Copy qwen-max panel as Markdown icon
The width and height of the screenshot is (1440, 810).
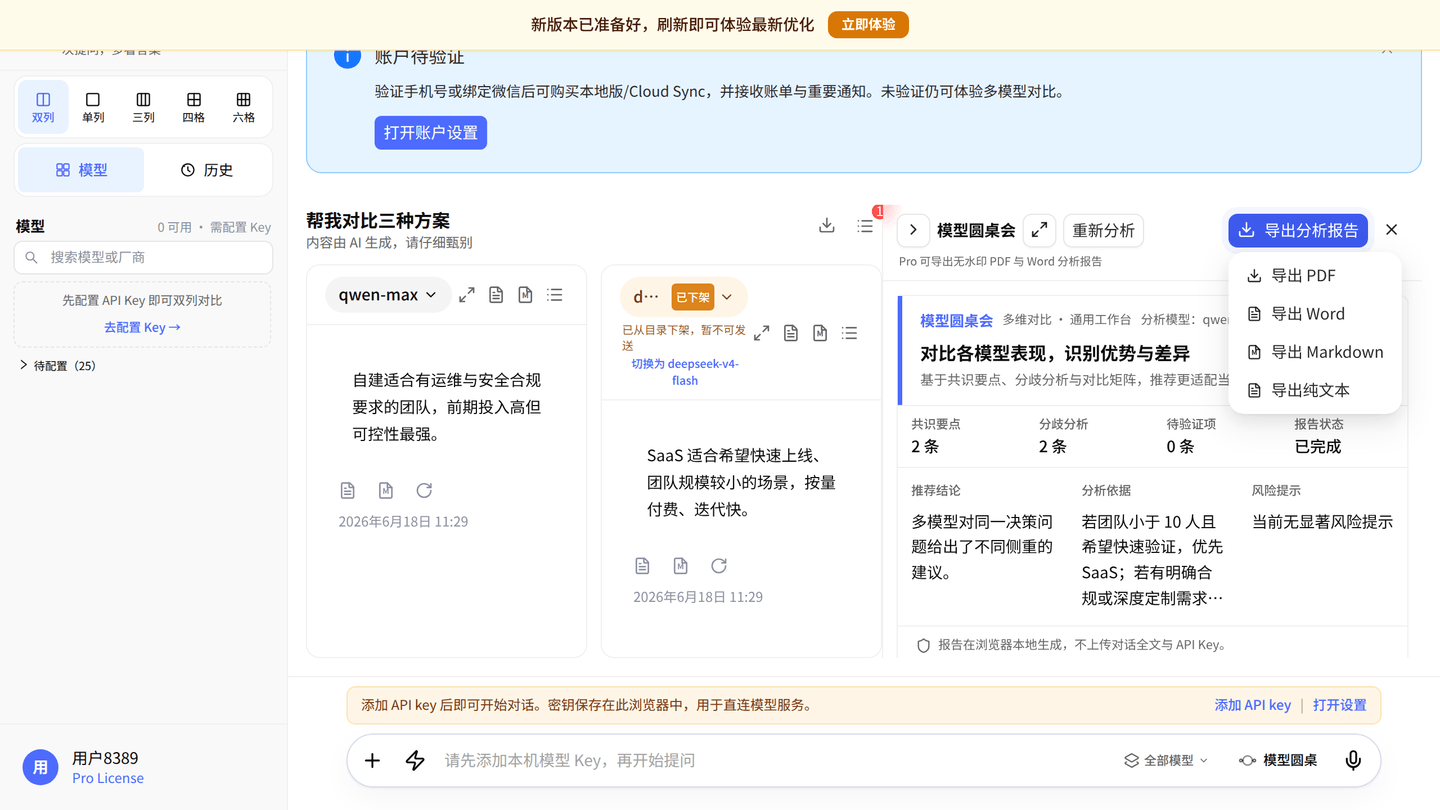[525, 295]
